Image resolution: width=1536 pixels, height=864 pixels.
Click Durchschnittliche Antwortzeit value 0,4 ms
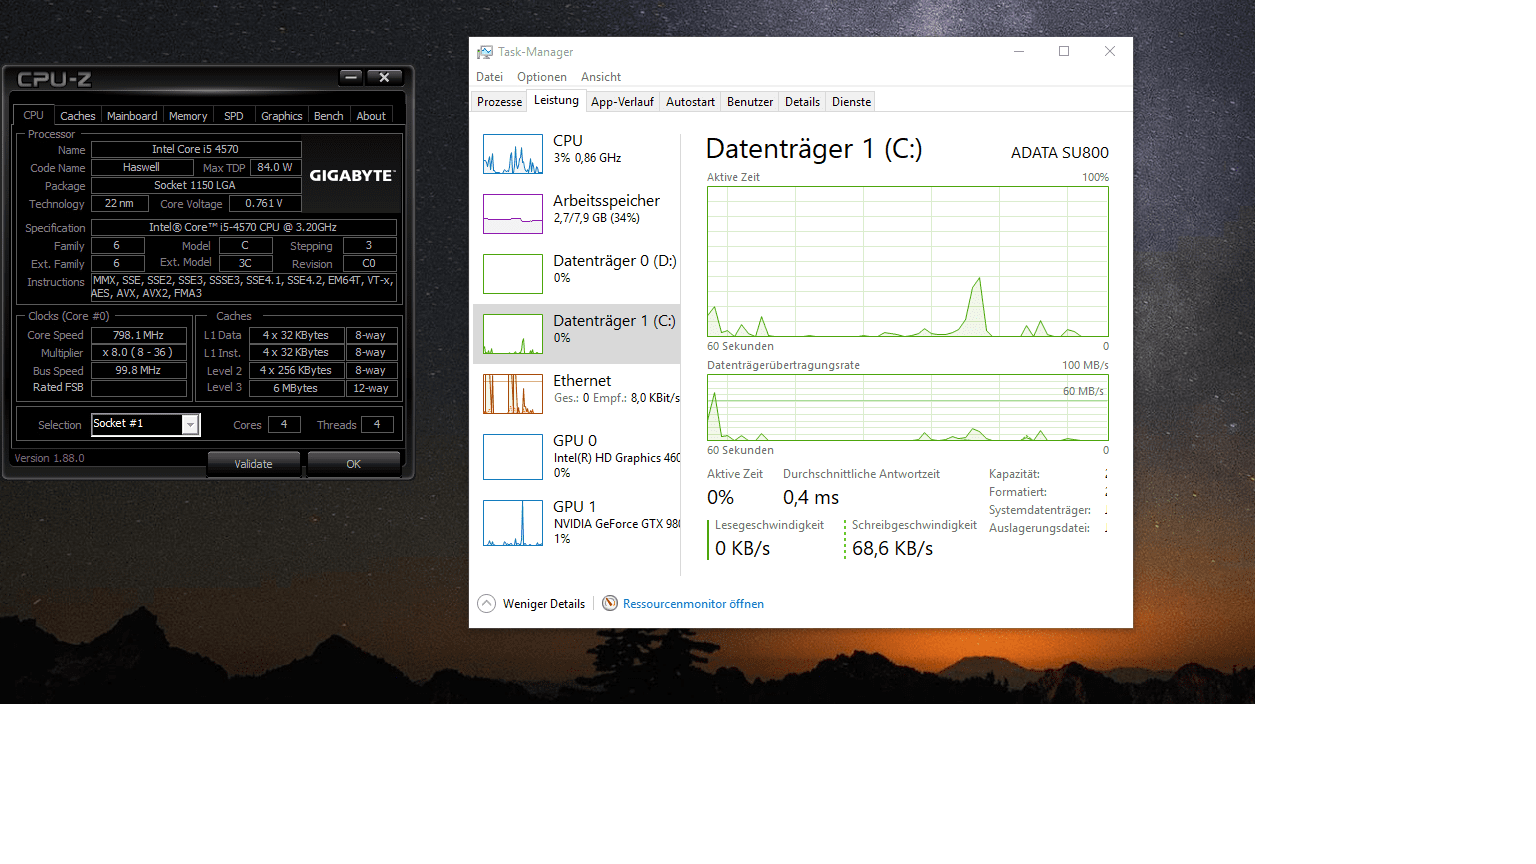(811, 497)
